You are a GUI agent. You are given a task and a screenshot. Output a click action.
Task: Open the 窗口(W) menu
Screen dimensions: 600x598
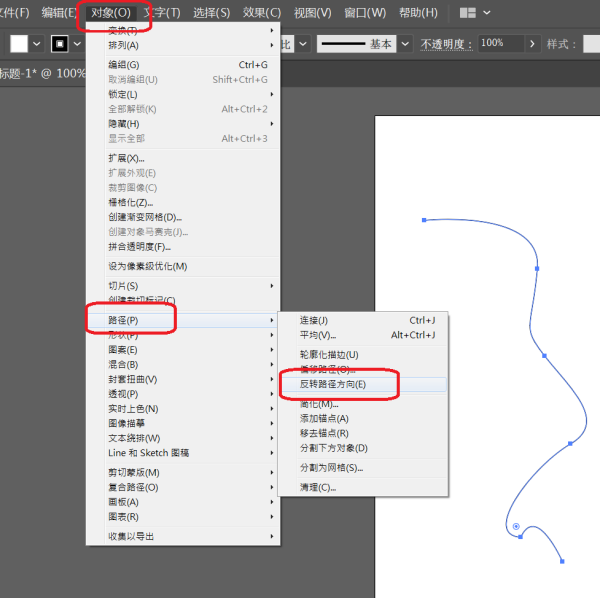365,13
